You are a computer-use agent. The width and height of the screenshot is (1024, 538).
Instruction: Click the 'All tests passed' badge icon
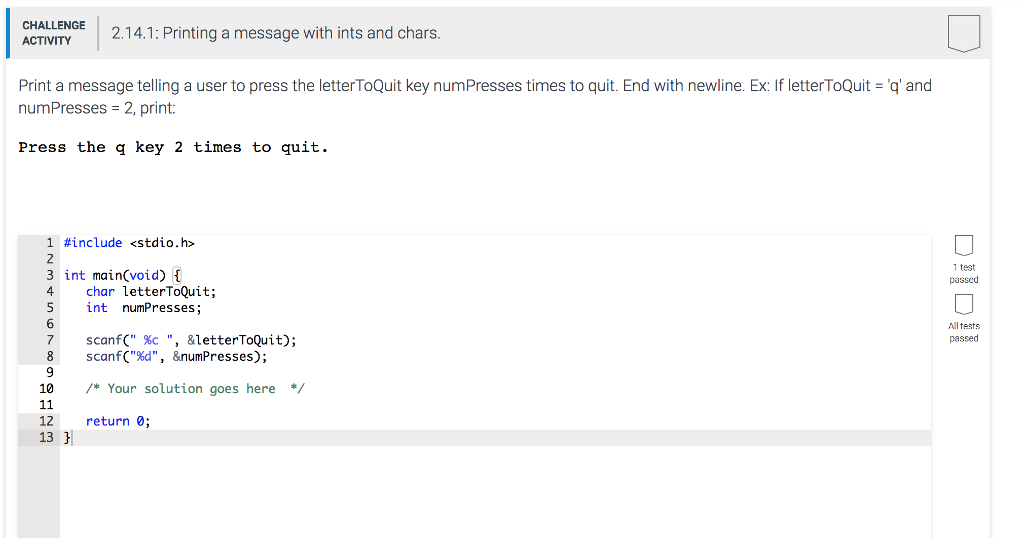coord(964,304)
